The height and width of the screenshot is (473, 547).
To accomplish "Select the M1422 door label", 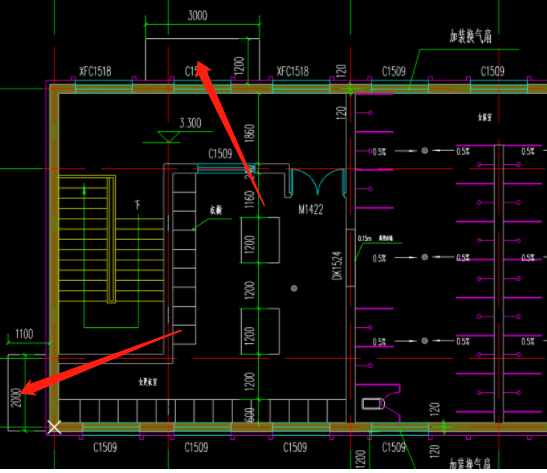I will coord(311,209).
